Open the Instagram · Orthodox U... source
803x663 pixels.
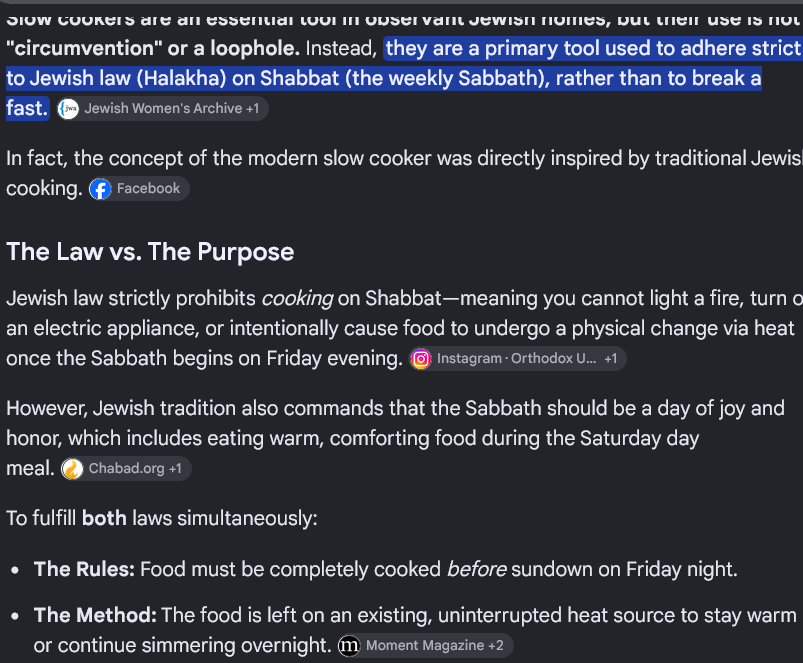click(516, 358)
